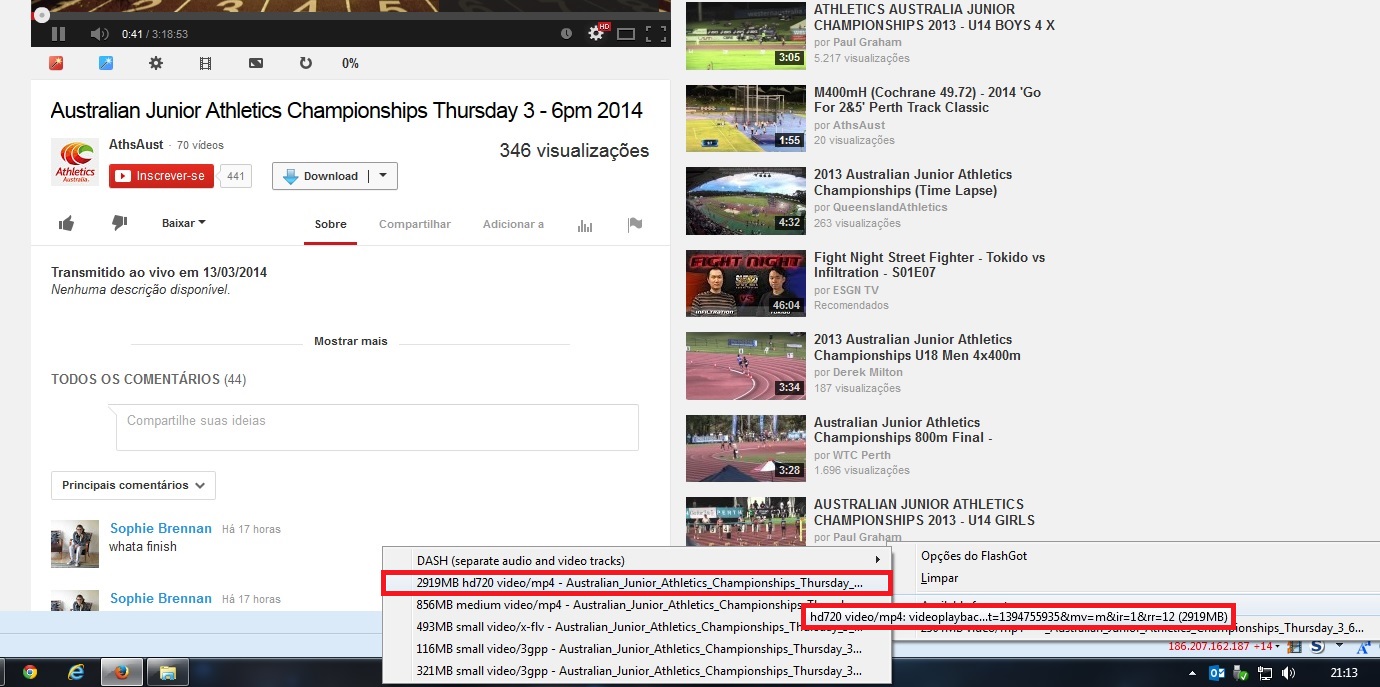Click the loop/repeat arrow icon
The height and width of the screenshot is (687, 1380).
pyautogui.click(x=306, y=63)
